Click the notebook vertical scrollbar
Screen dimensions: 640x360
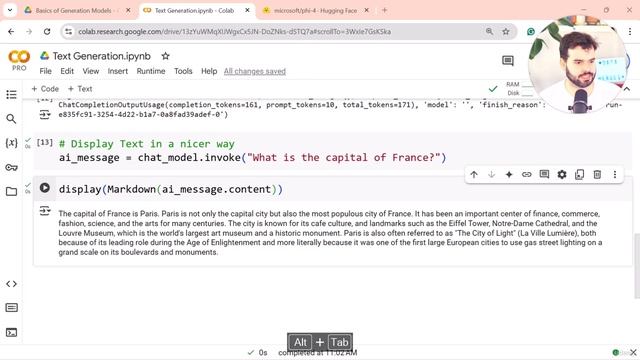coord(637,265)
